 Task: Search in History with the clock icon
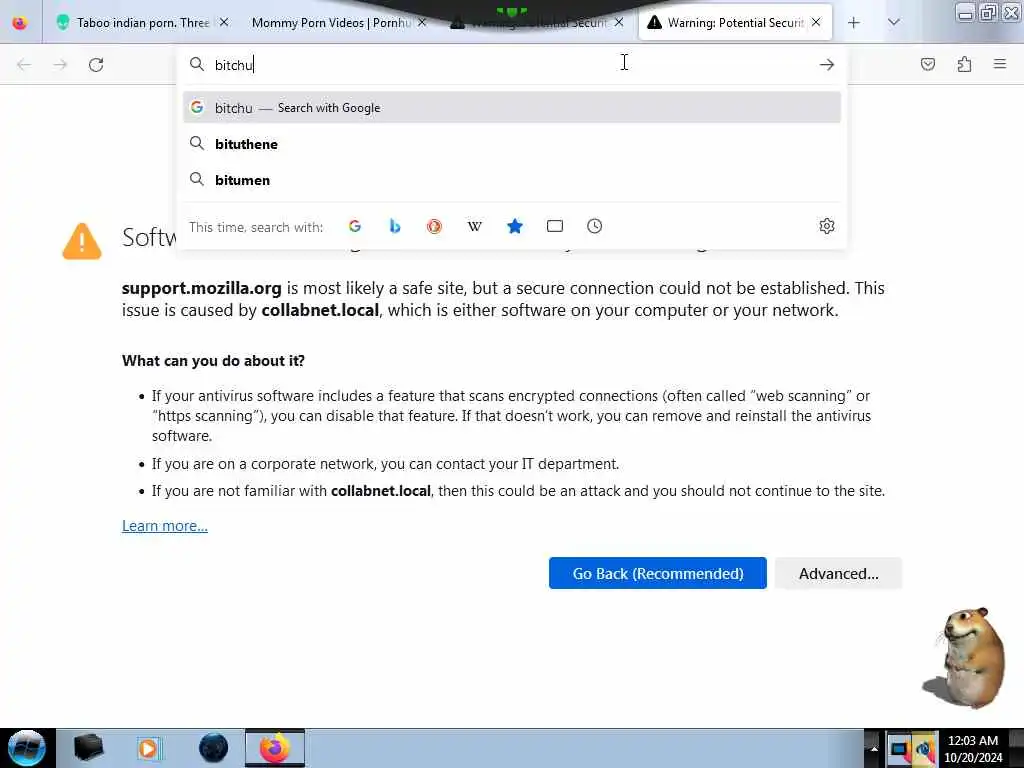[594, 226]
